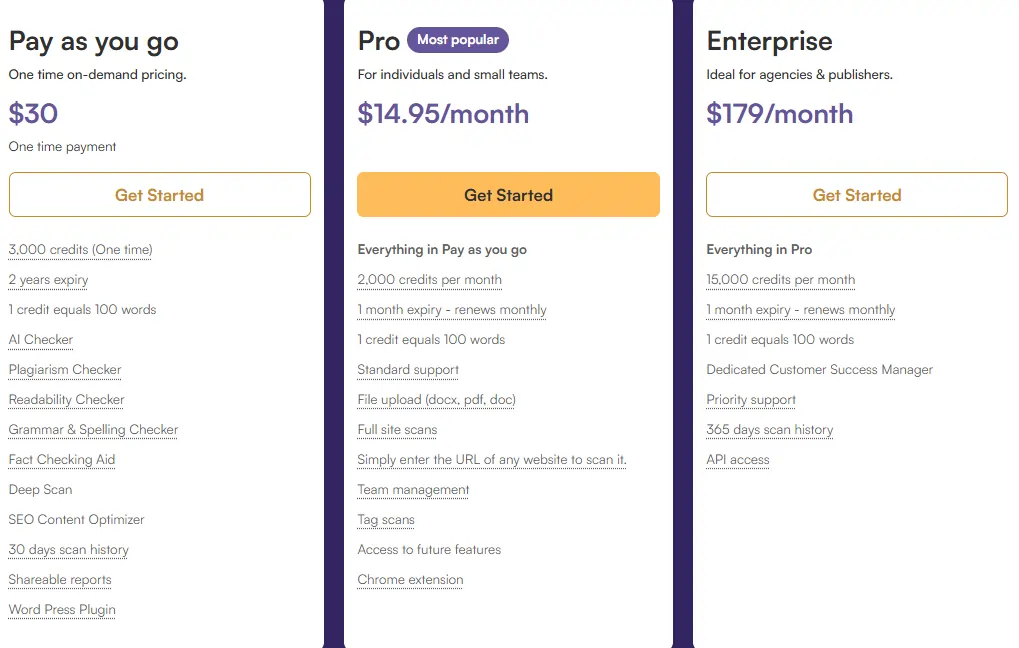Click the Team management link
Viewport: 1019px width, 648px height.
pos(413,490)
